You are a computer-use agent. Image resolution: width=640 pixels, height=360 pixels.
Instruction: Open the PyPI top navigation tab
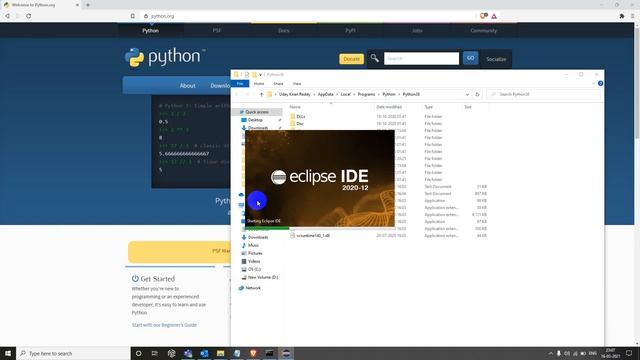(350, 31)
